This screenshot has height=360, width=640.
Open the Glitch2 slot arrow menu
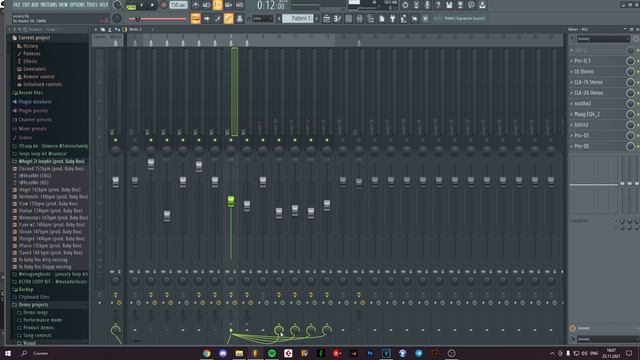pyautogui.click(x=571, y=125)
